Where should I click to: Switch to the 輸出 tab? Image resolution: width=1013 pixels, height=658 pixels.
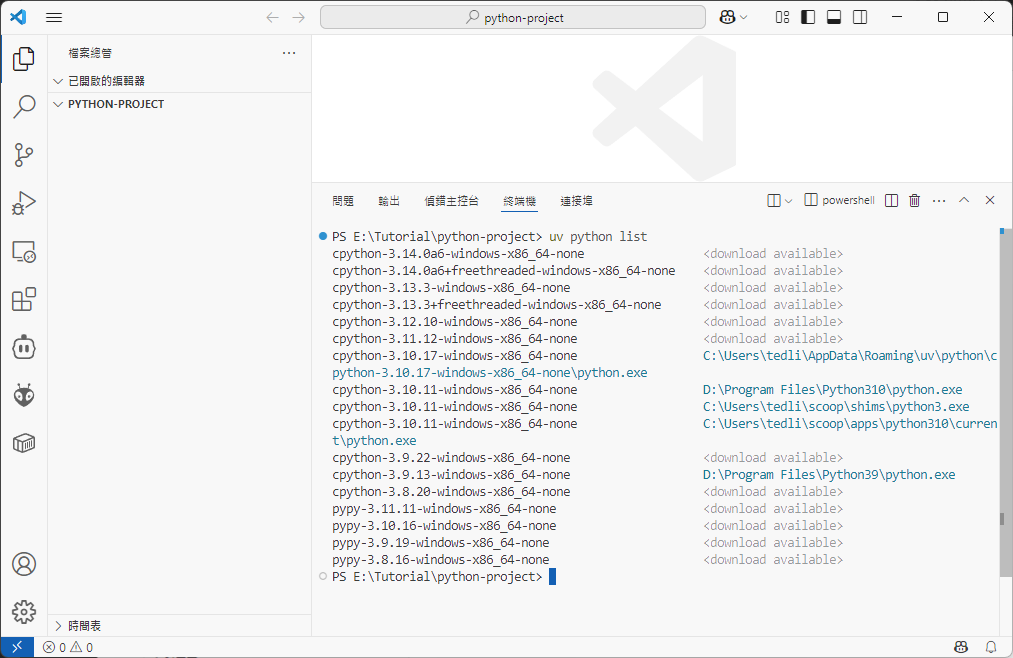(389, 200)
